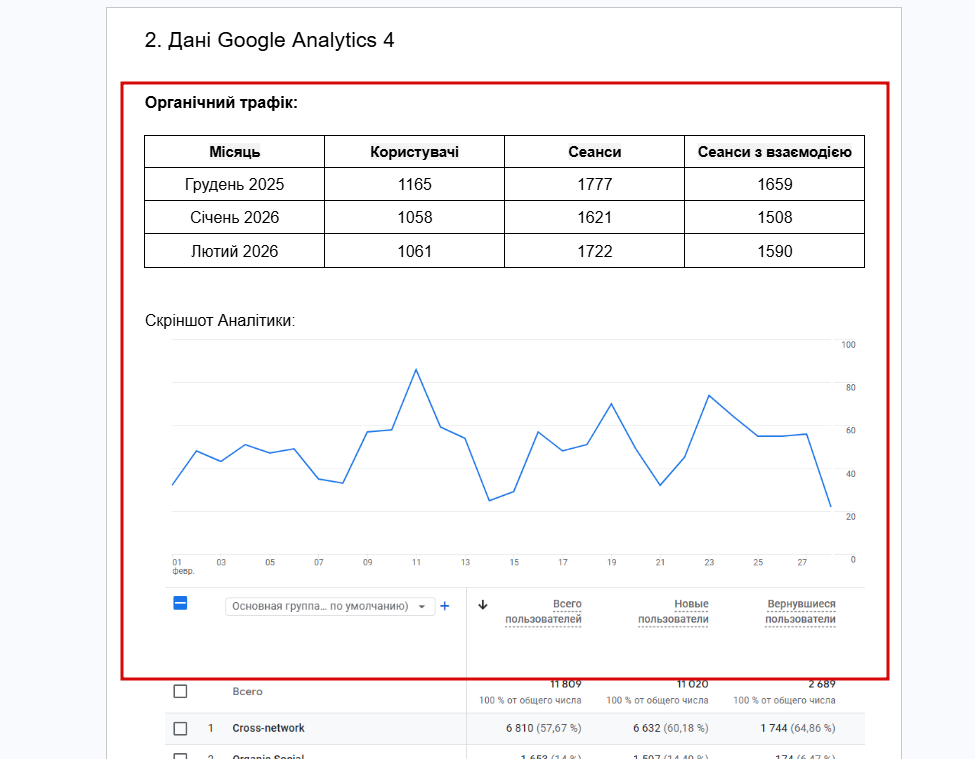Click the users value 1058
This screenshot has height=759, width=975.
[415, 217]
